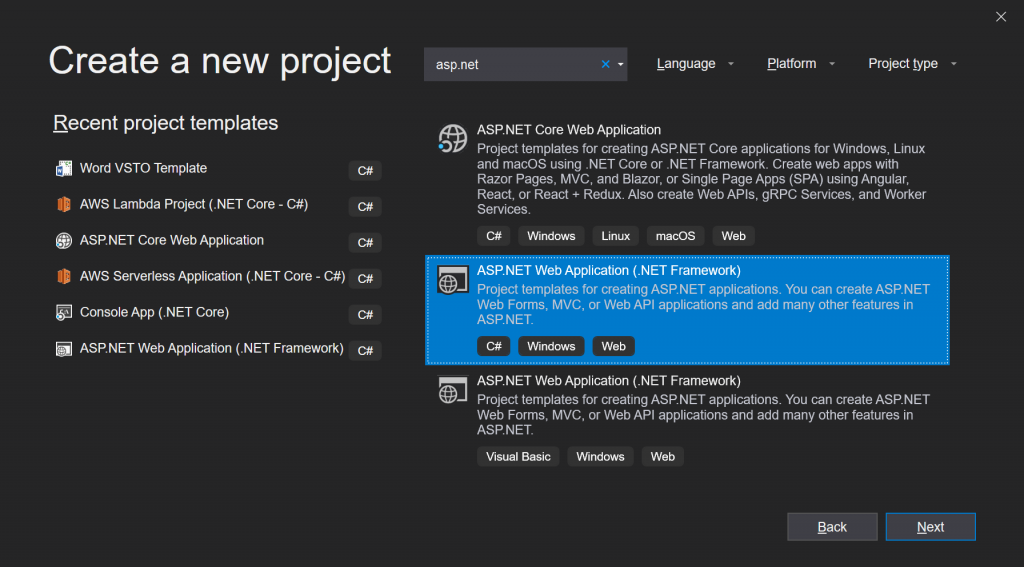1024x567 pixels.
Task: Click the Visual Basic ASP.NET Web Application icon
Action: click(x=453, y=390)
